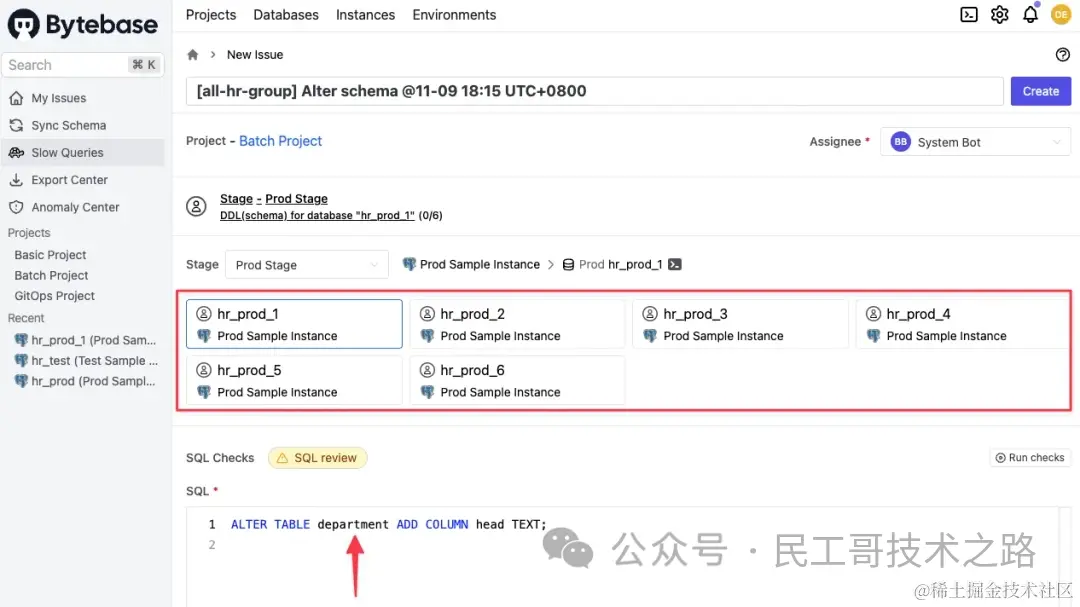Open the SQL editor terminal icon in header
This screenshot has height=607, width=1080.
pos(968,14)
